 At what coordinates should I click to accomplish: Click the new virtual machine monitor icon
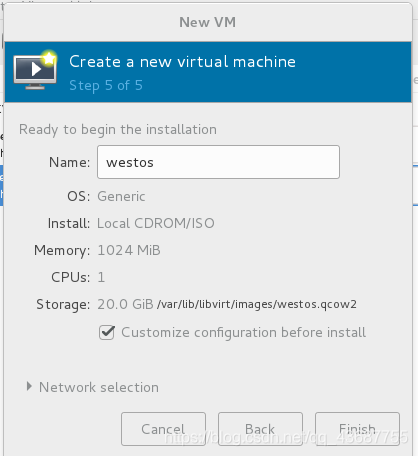pos(35,70)
